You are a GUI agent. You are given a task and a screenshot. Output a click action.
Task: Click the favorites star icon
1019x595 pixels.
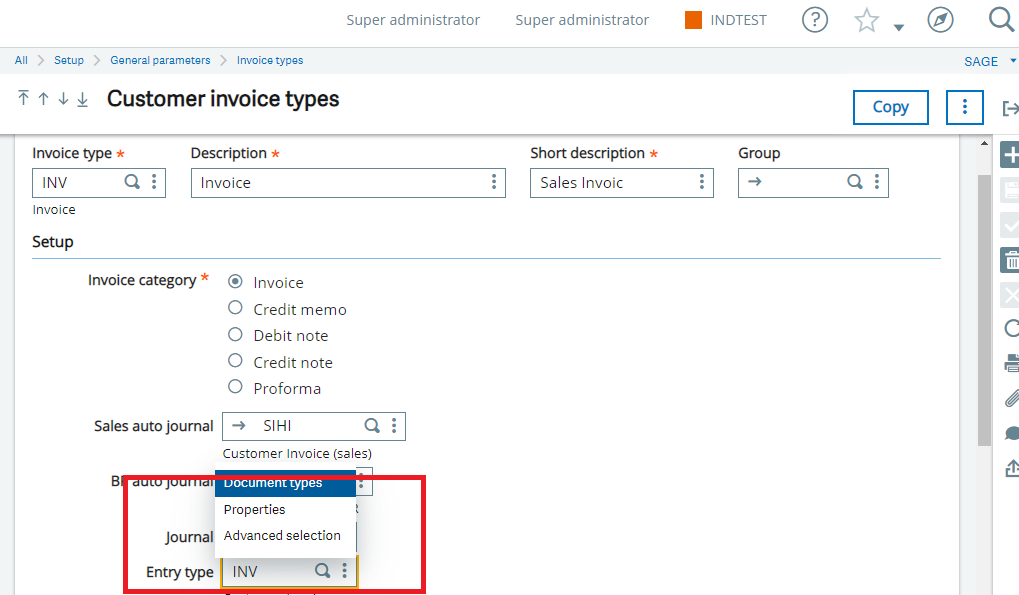(866, 20)
